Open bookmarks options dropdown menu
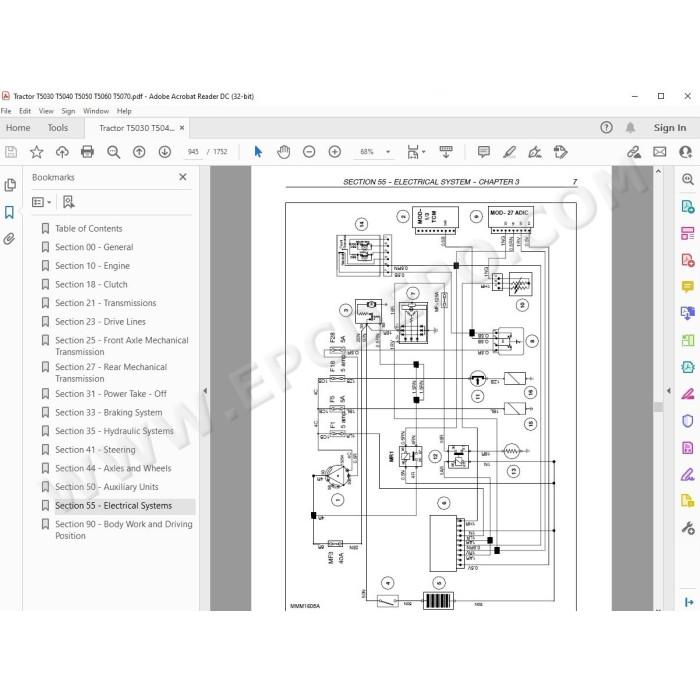 42,202
